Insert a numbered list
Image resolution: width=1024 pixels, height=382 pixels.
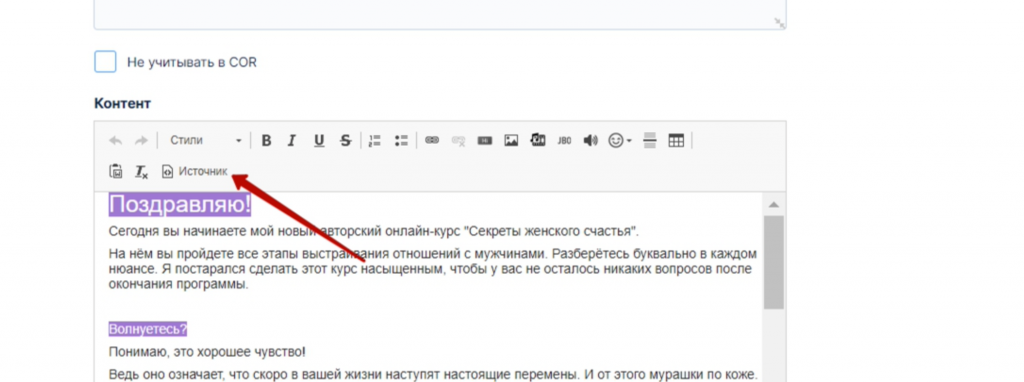pyautogui.click(x=374, y=140)
